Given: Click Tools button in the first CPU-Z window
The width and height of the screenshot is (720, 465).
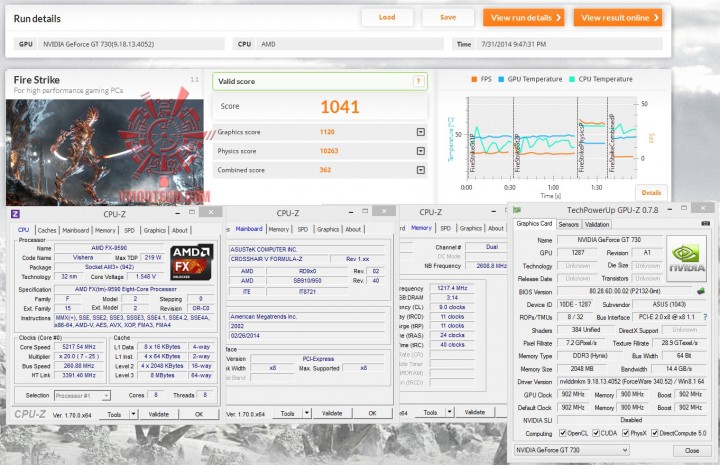Looking at the screenshot, I should pyautogui.click(x=114, y=414).
